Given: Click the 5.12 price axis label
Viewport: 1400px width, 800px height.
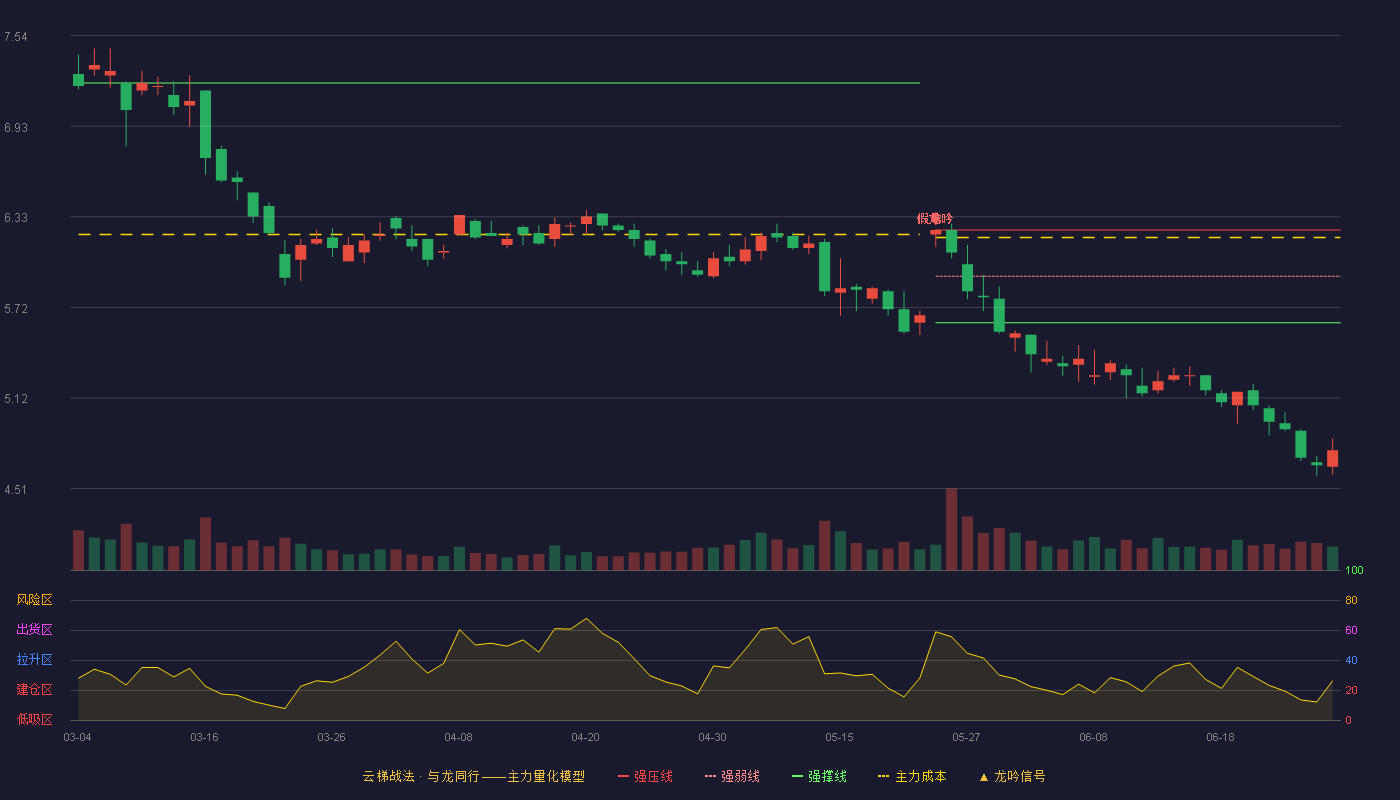Looking at the screenshot, I should pos(16,399).
